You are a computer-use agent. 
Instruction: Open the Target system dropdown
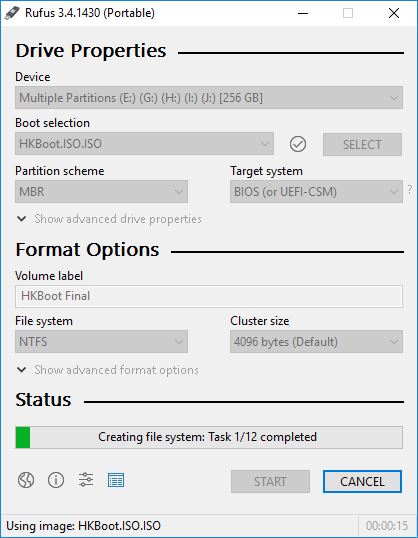point(316,191)
